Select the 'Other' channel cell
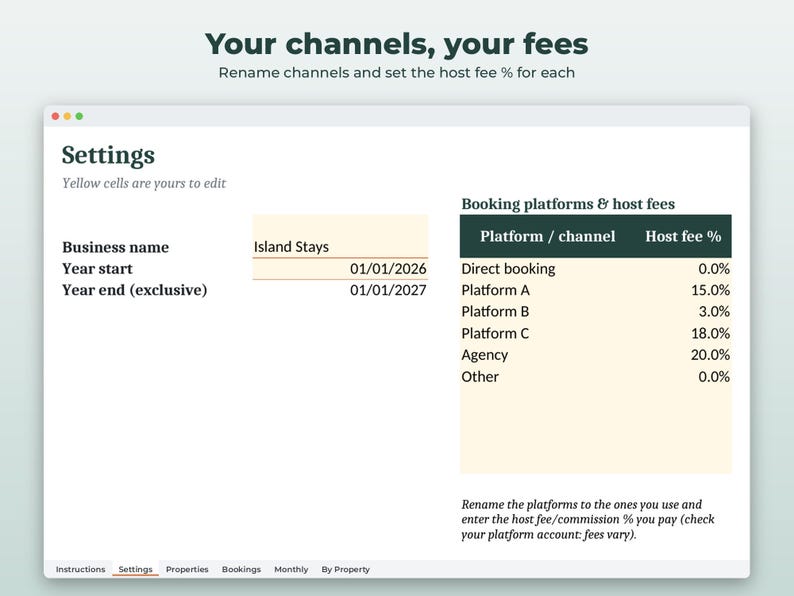This screenshot has height=596, width=794. [548, 377]
